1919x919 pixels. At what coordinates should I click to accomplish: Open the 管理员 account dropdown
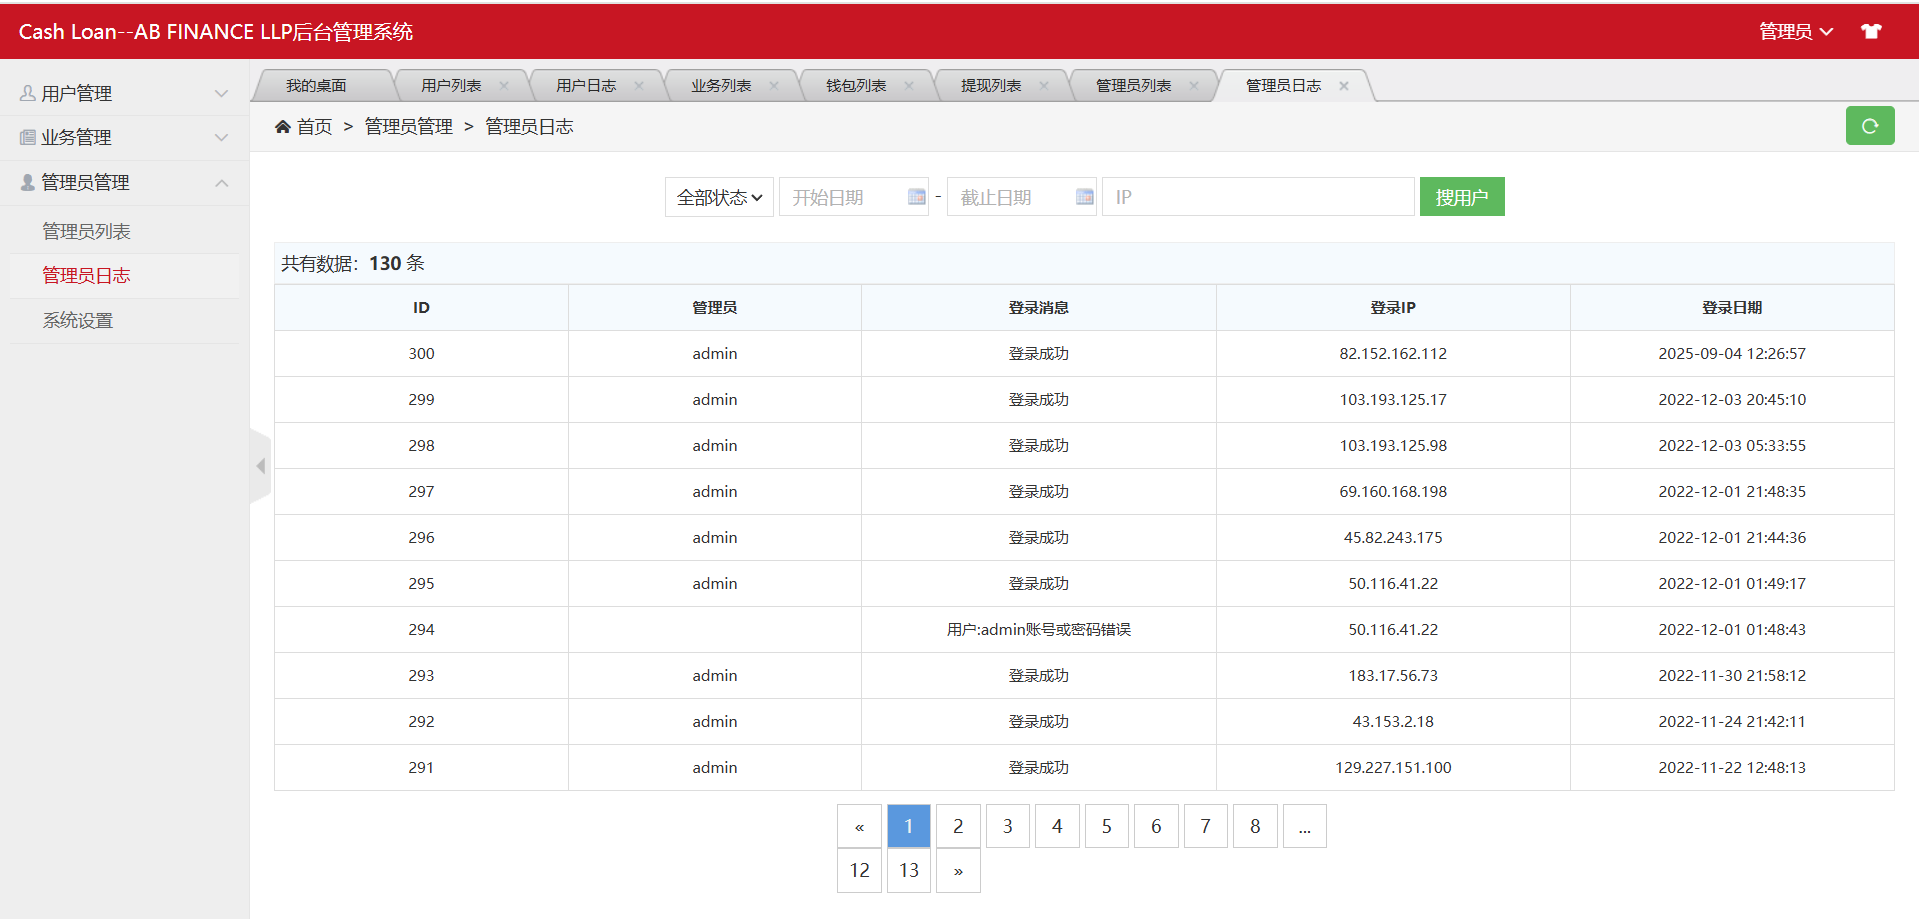point(1795,31)
